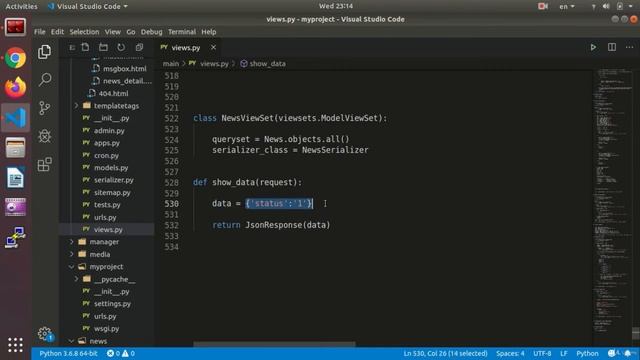This screenshot has height=360, width=640.
Task: Split the editor to the right
Action: click(611, 47)
